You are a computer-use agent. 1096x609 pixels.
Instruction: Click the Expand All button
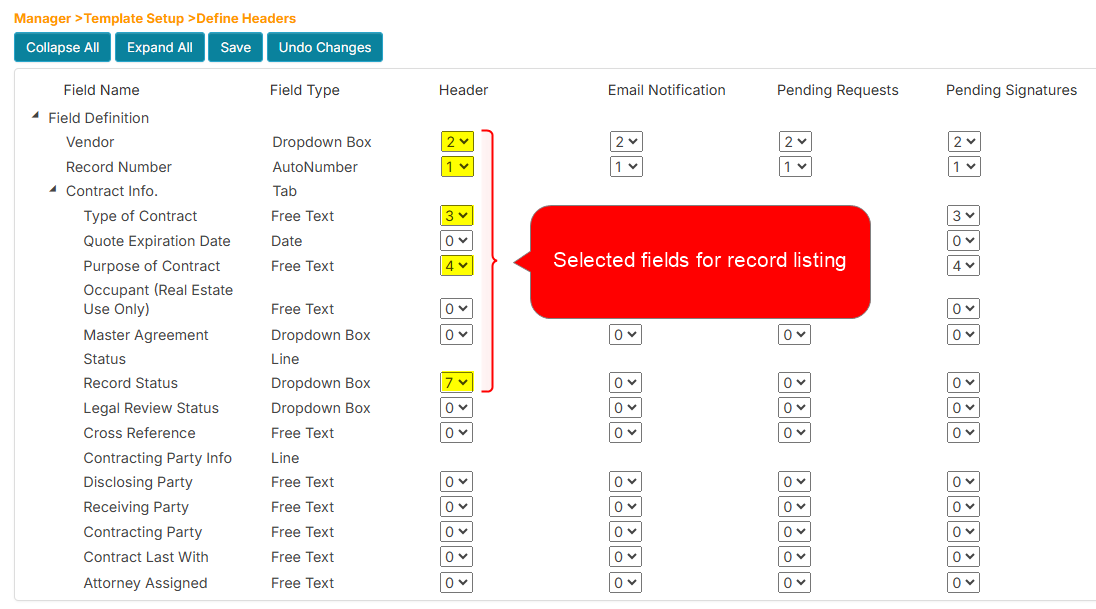[159, 46]
